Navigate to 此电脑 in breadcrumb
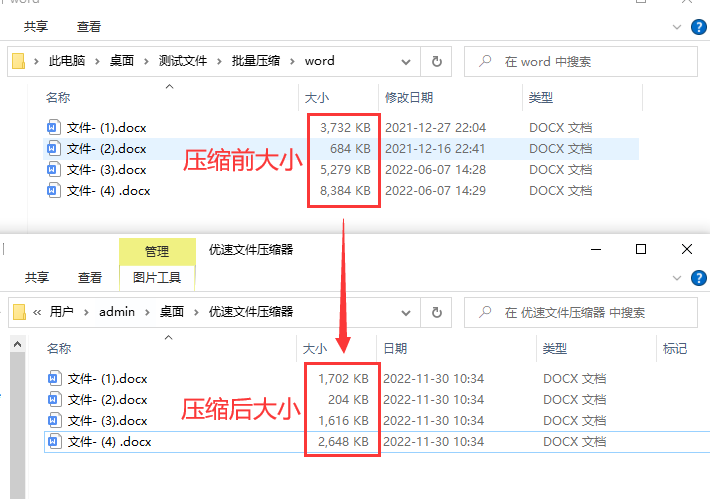 pos(67,61)
